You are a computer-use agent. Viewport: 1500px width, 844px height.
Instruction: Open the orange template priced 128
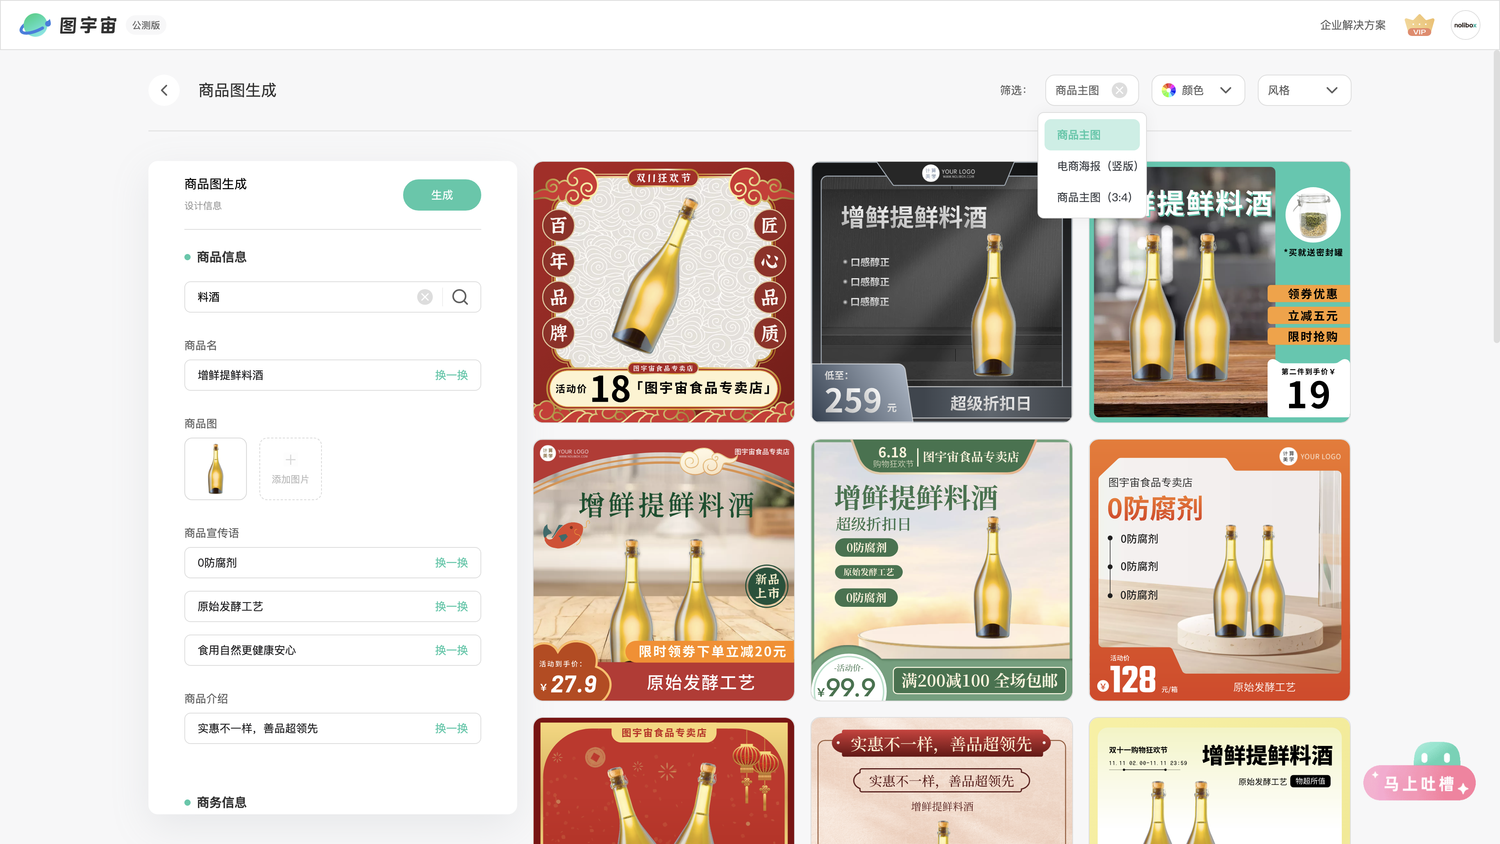[1220, 570]
